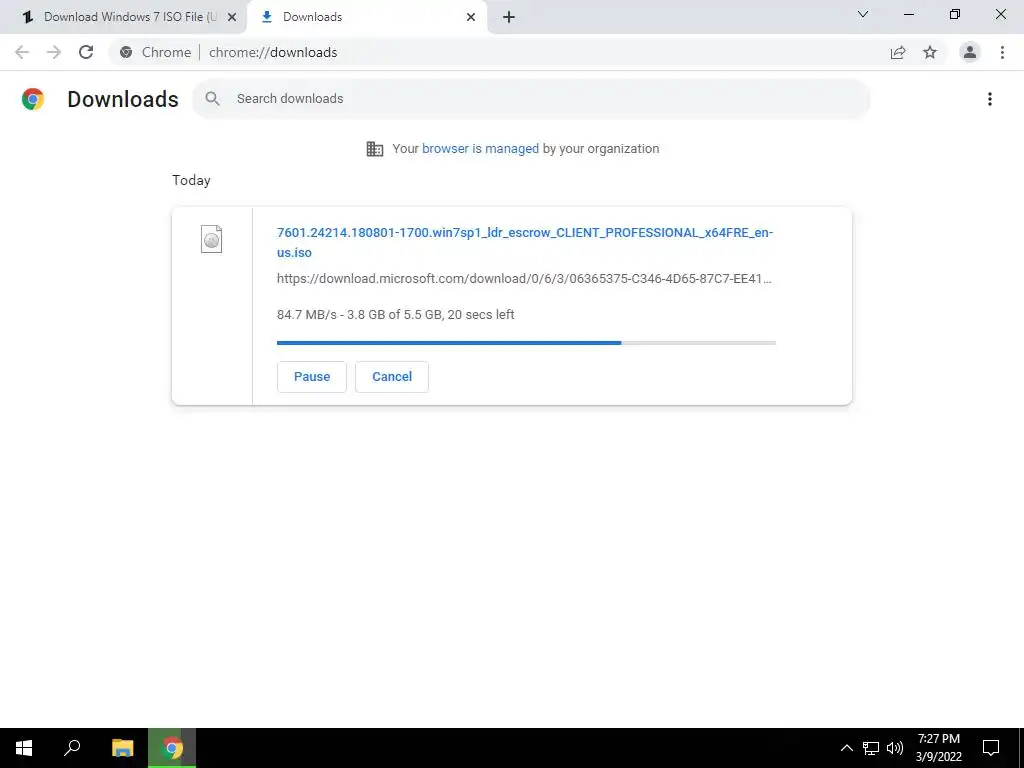The height and width of the screenshot is (768, 1024).
Task: Share this page using the share icon
Action: (x=898, y=52)
